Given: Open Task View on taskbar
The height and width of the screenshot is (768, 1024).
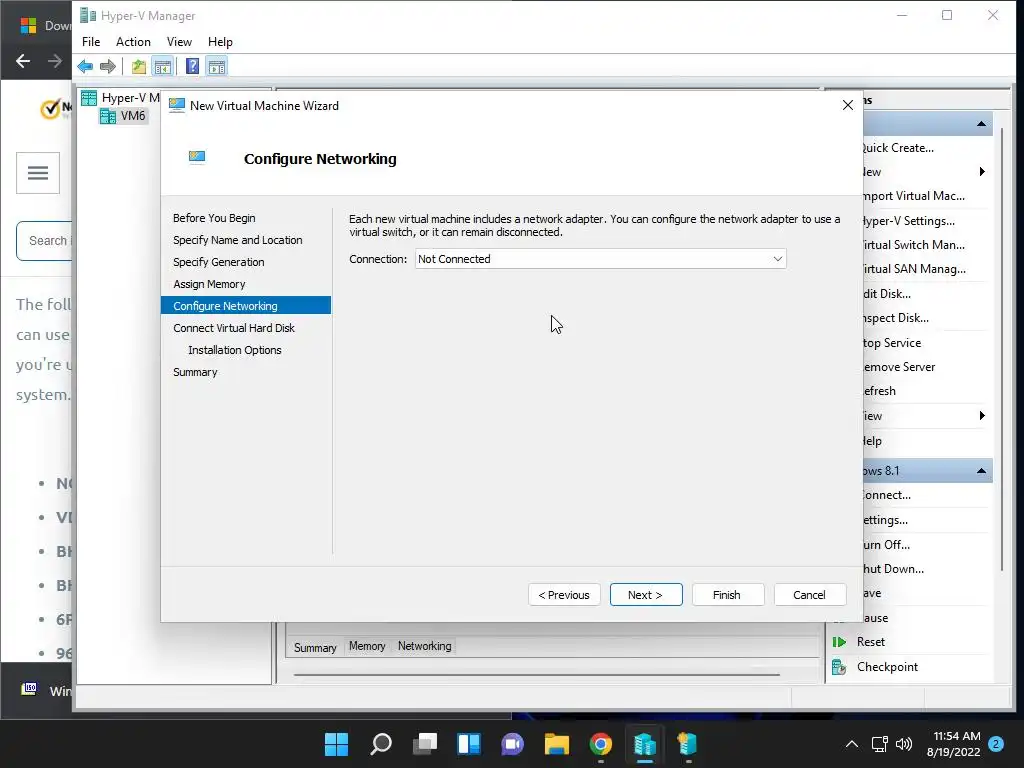Looking at the screenshot, I should (424, 744).
